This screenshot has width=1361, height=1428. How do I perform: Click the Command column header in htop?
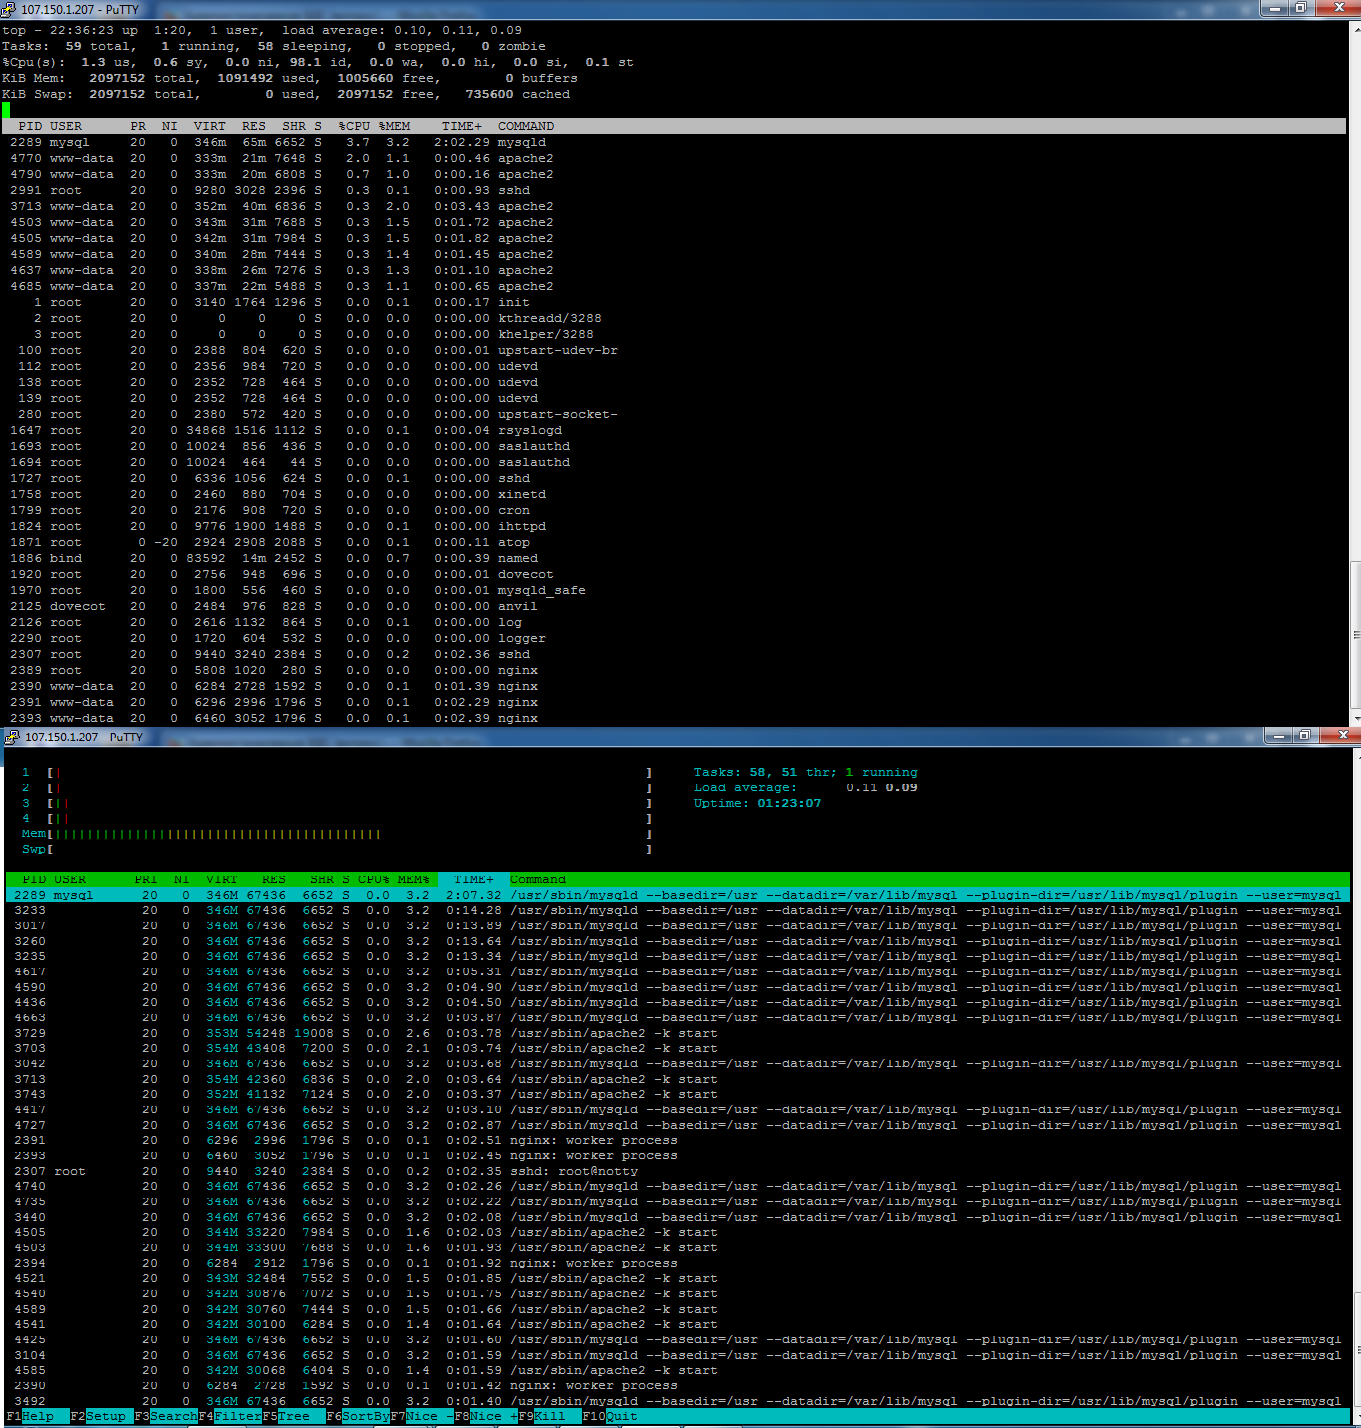(x=538, y=880)
